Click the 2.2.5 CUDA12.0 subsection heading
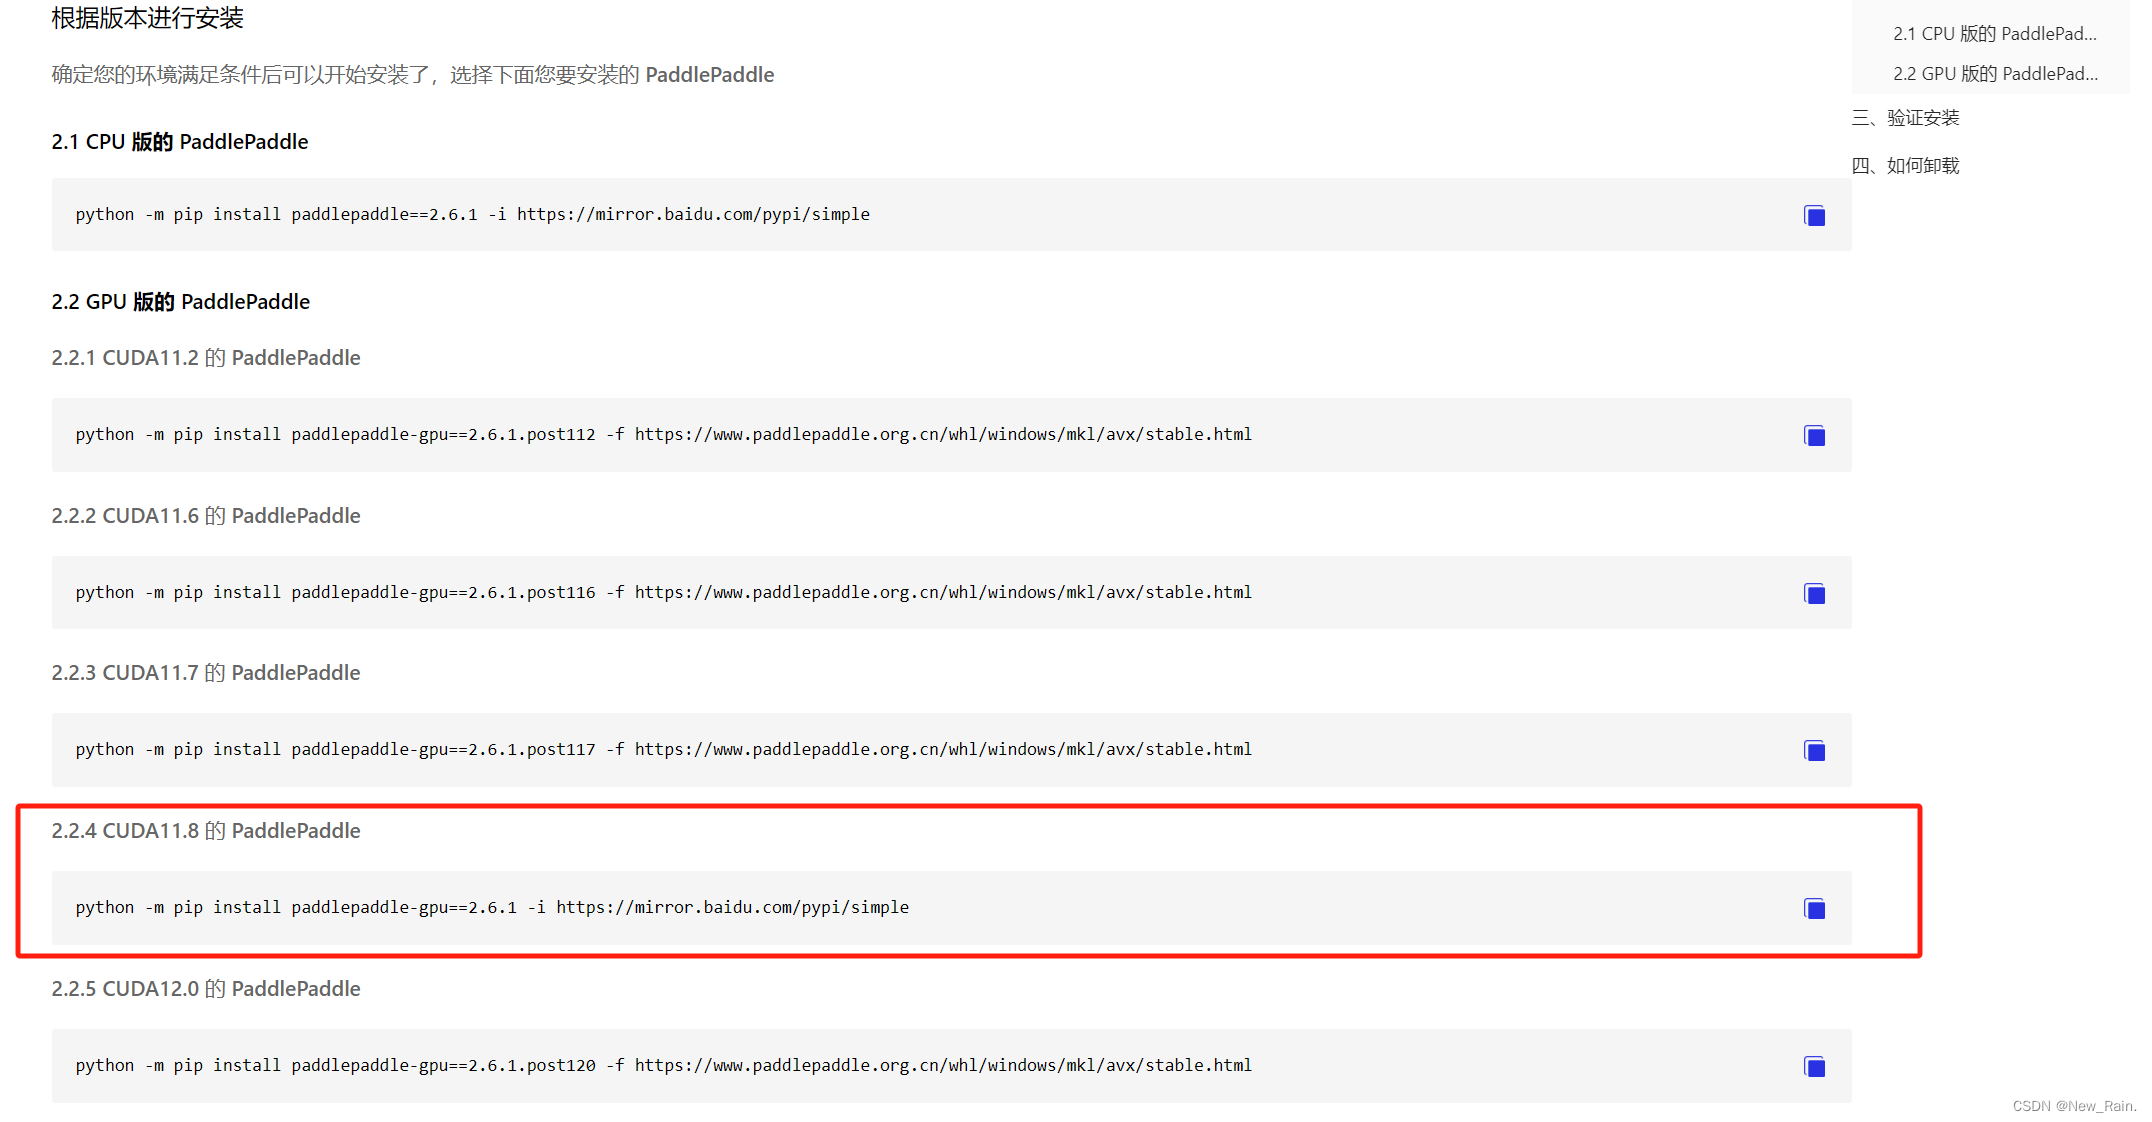 click(206, 989)
